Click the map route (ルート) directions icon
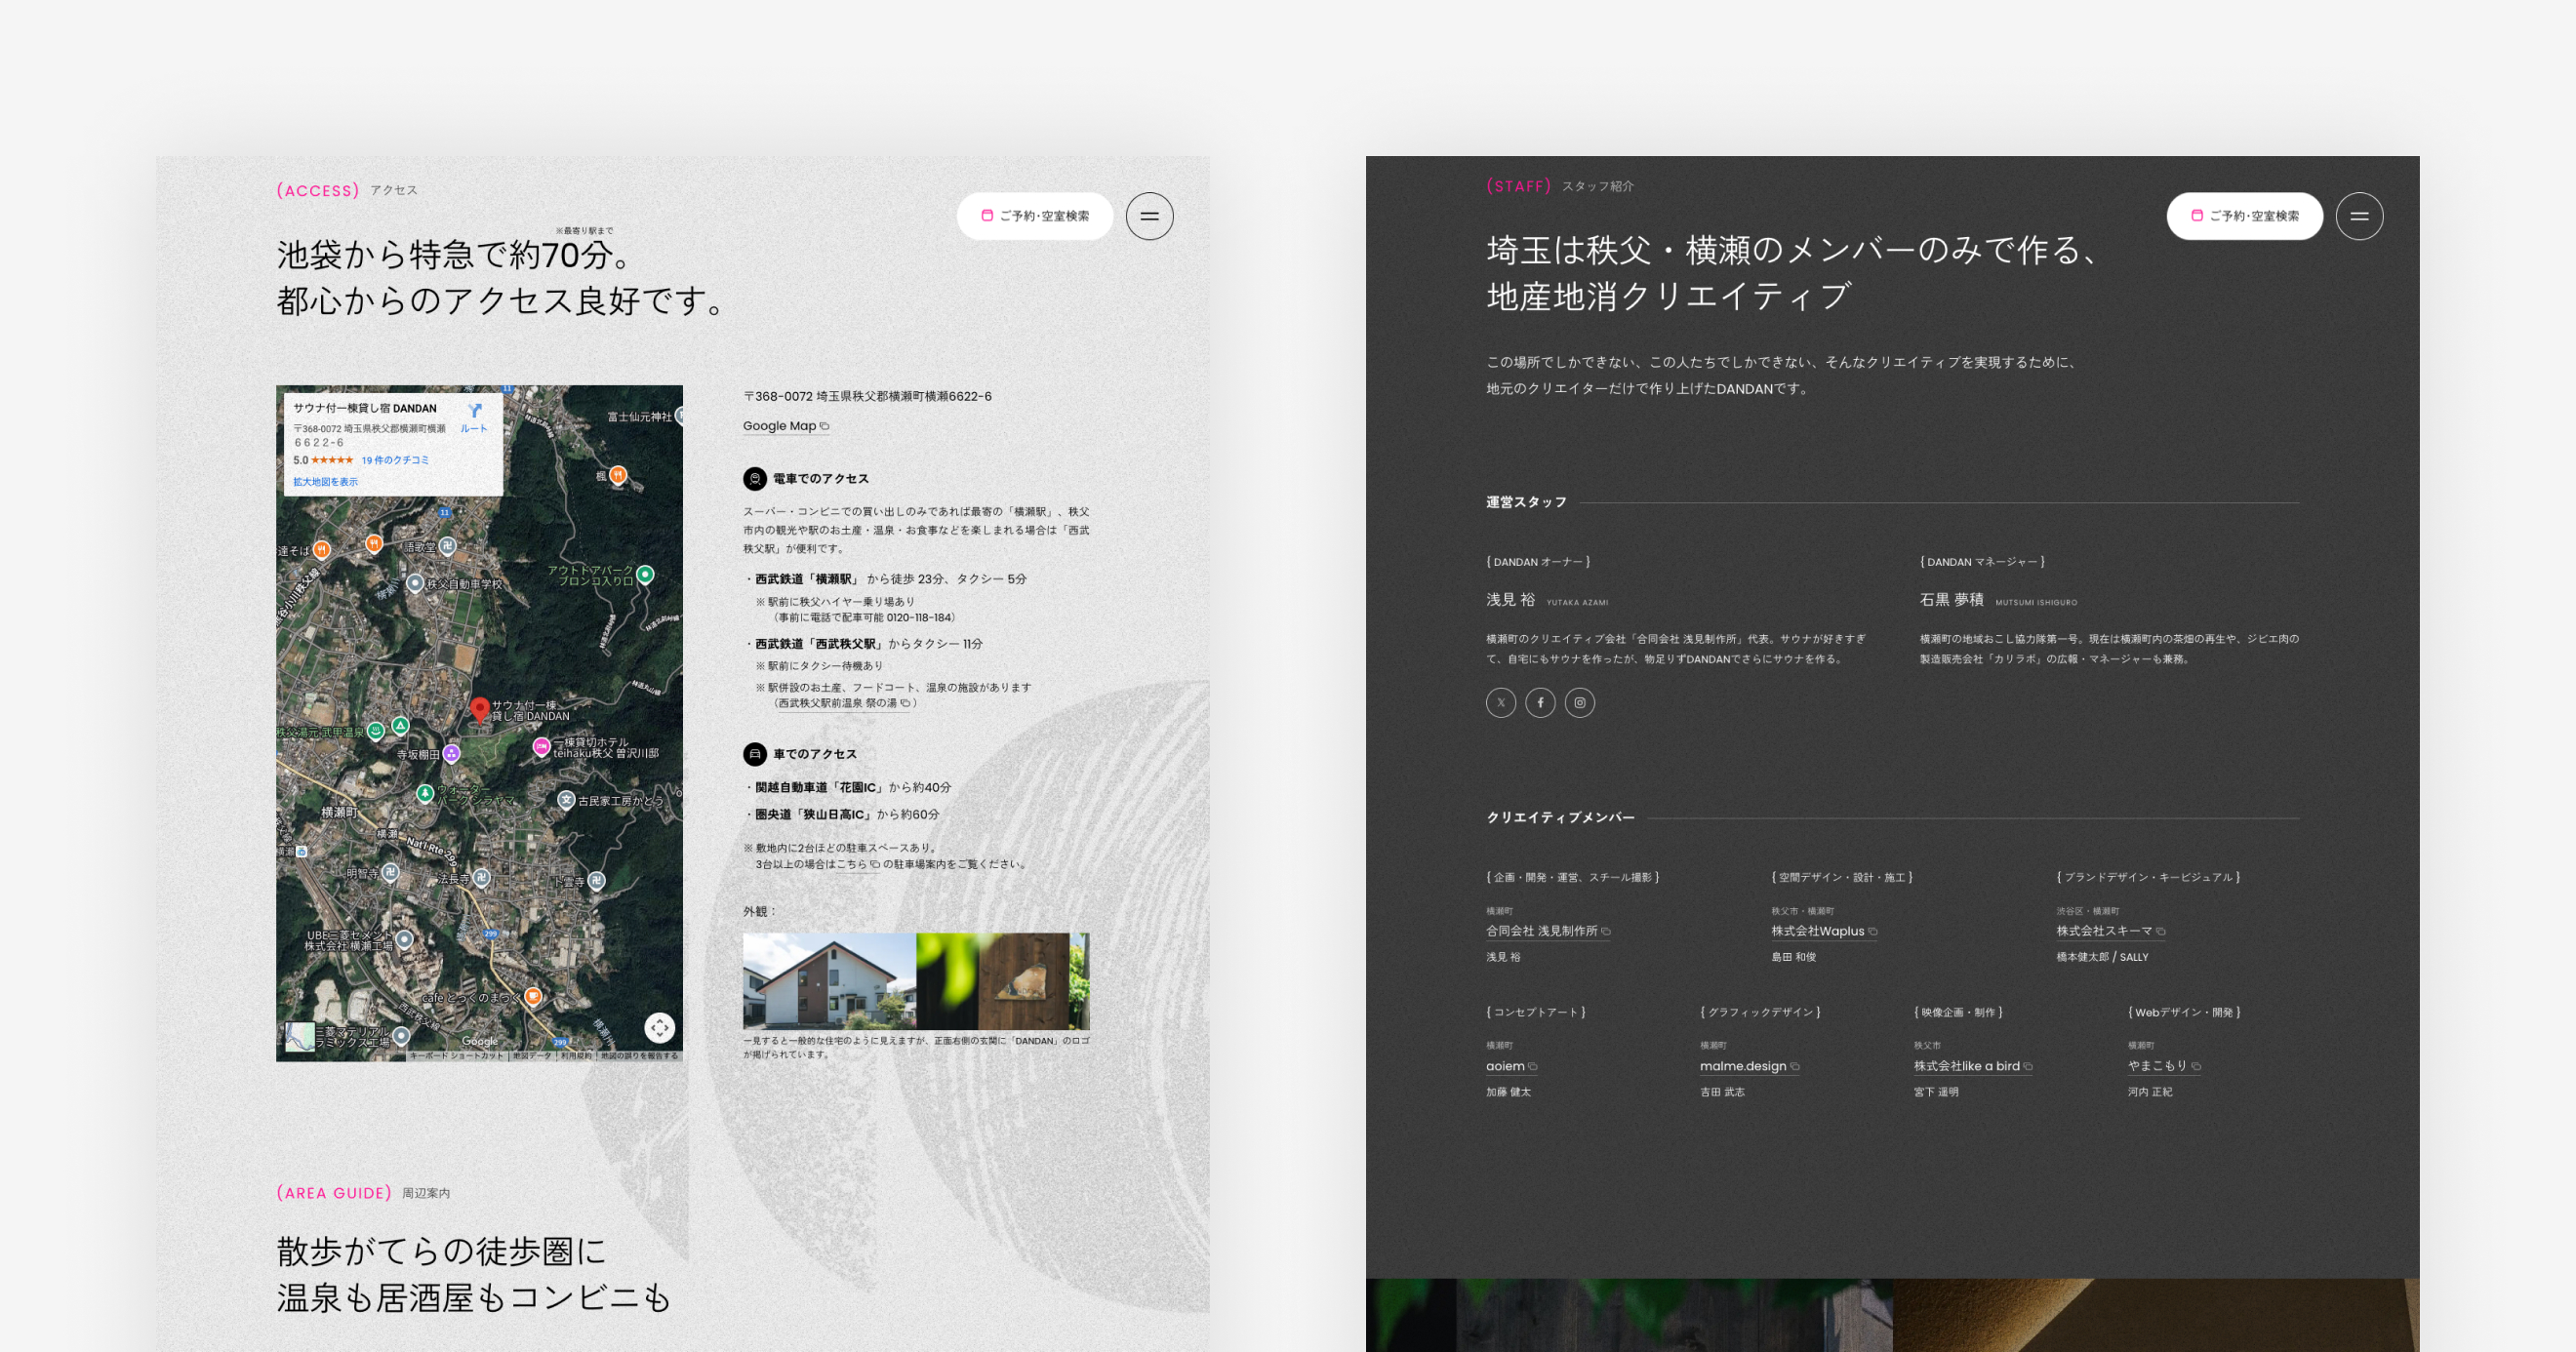The width and height of the screenshot is (2576, 1352). click(x=474, y=412)
